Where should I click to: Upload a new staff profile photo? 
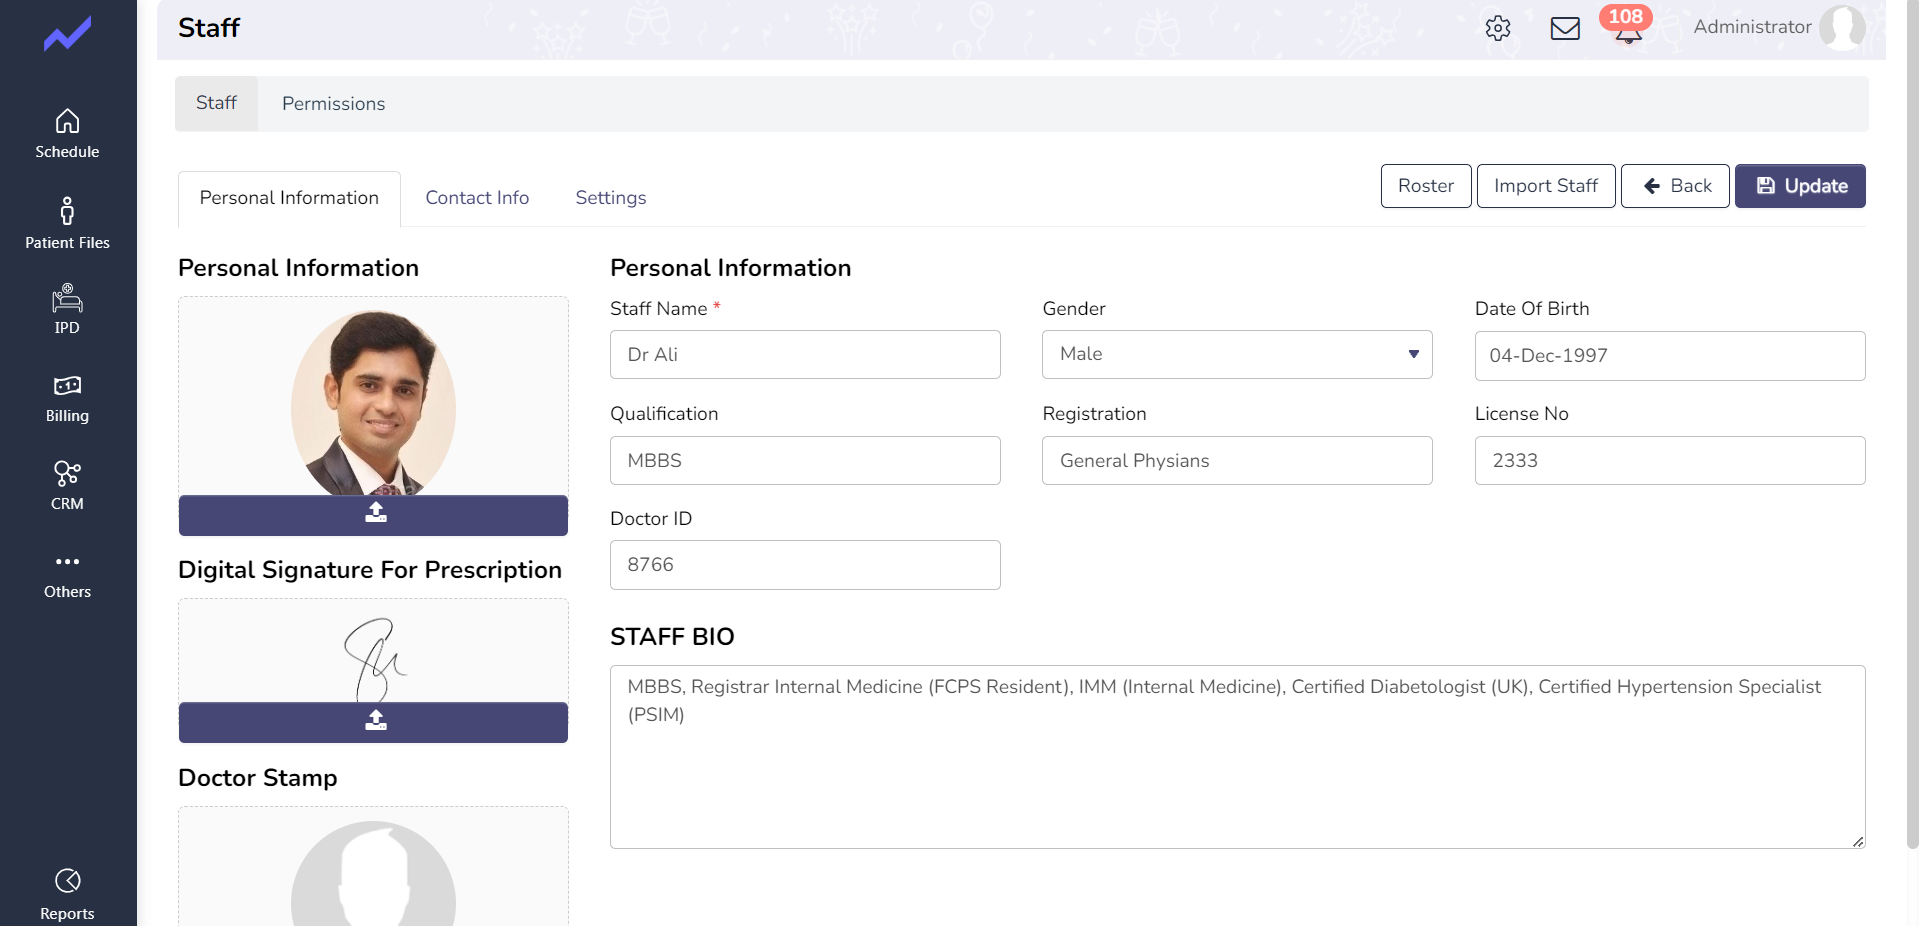coord(373,515)
